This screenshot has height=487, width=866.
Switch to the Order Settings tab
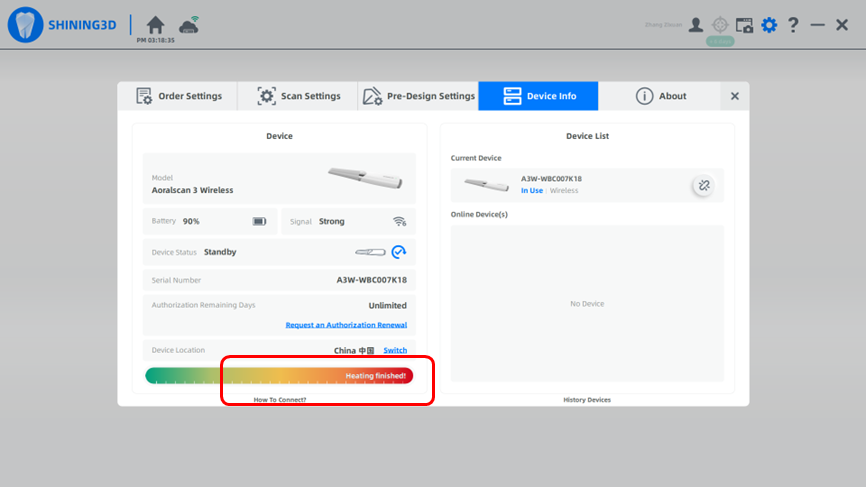[178, 96]
